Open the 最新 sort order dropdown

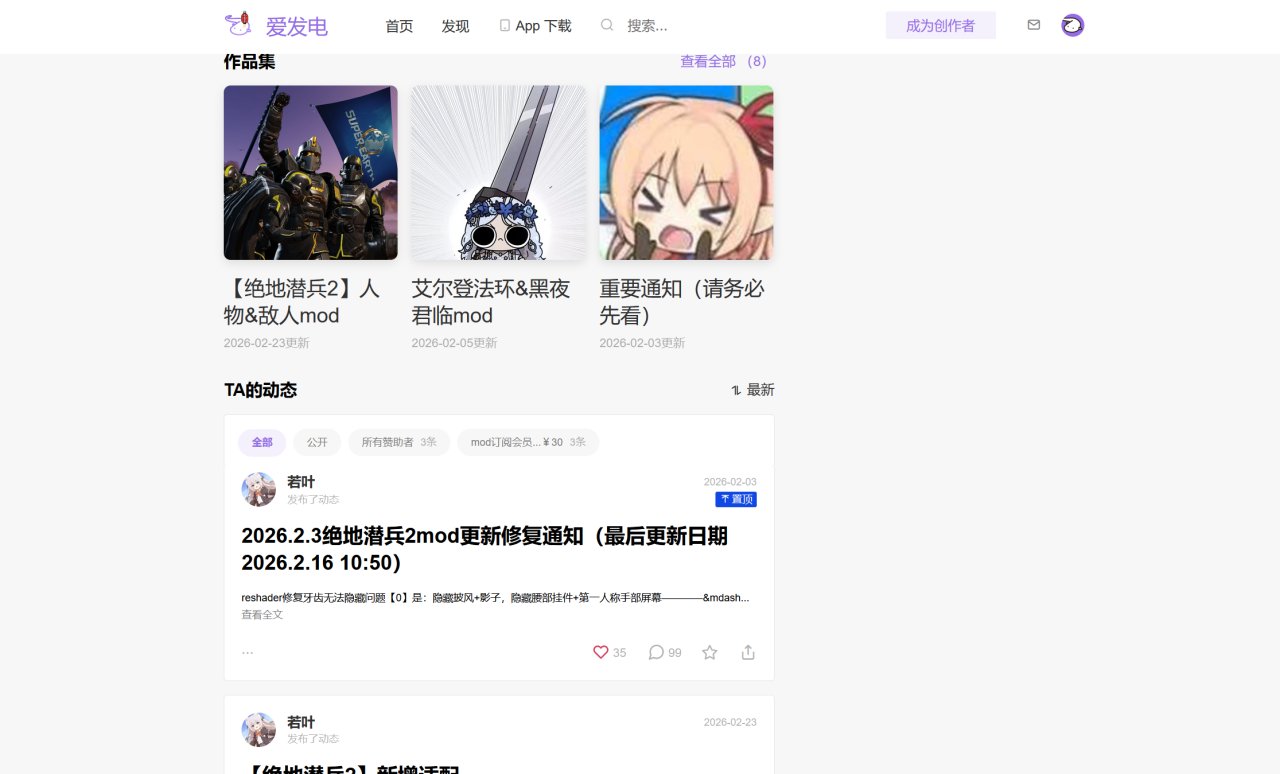click(753, 390)
